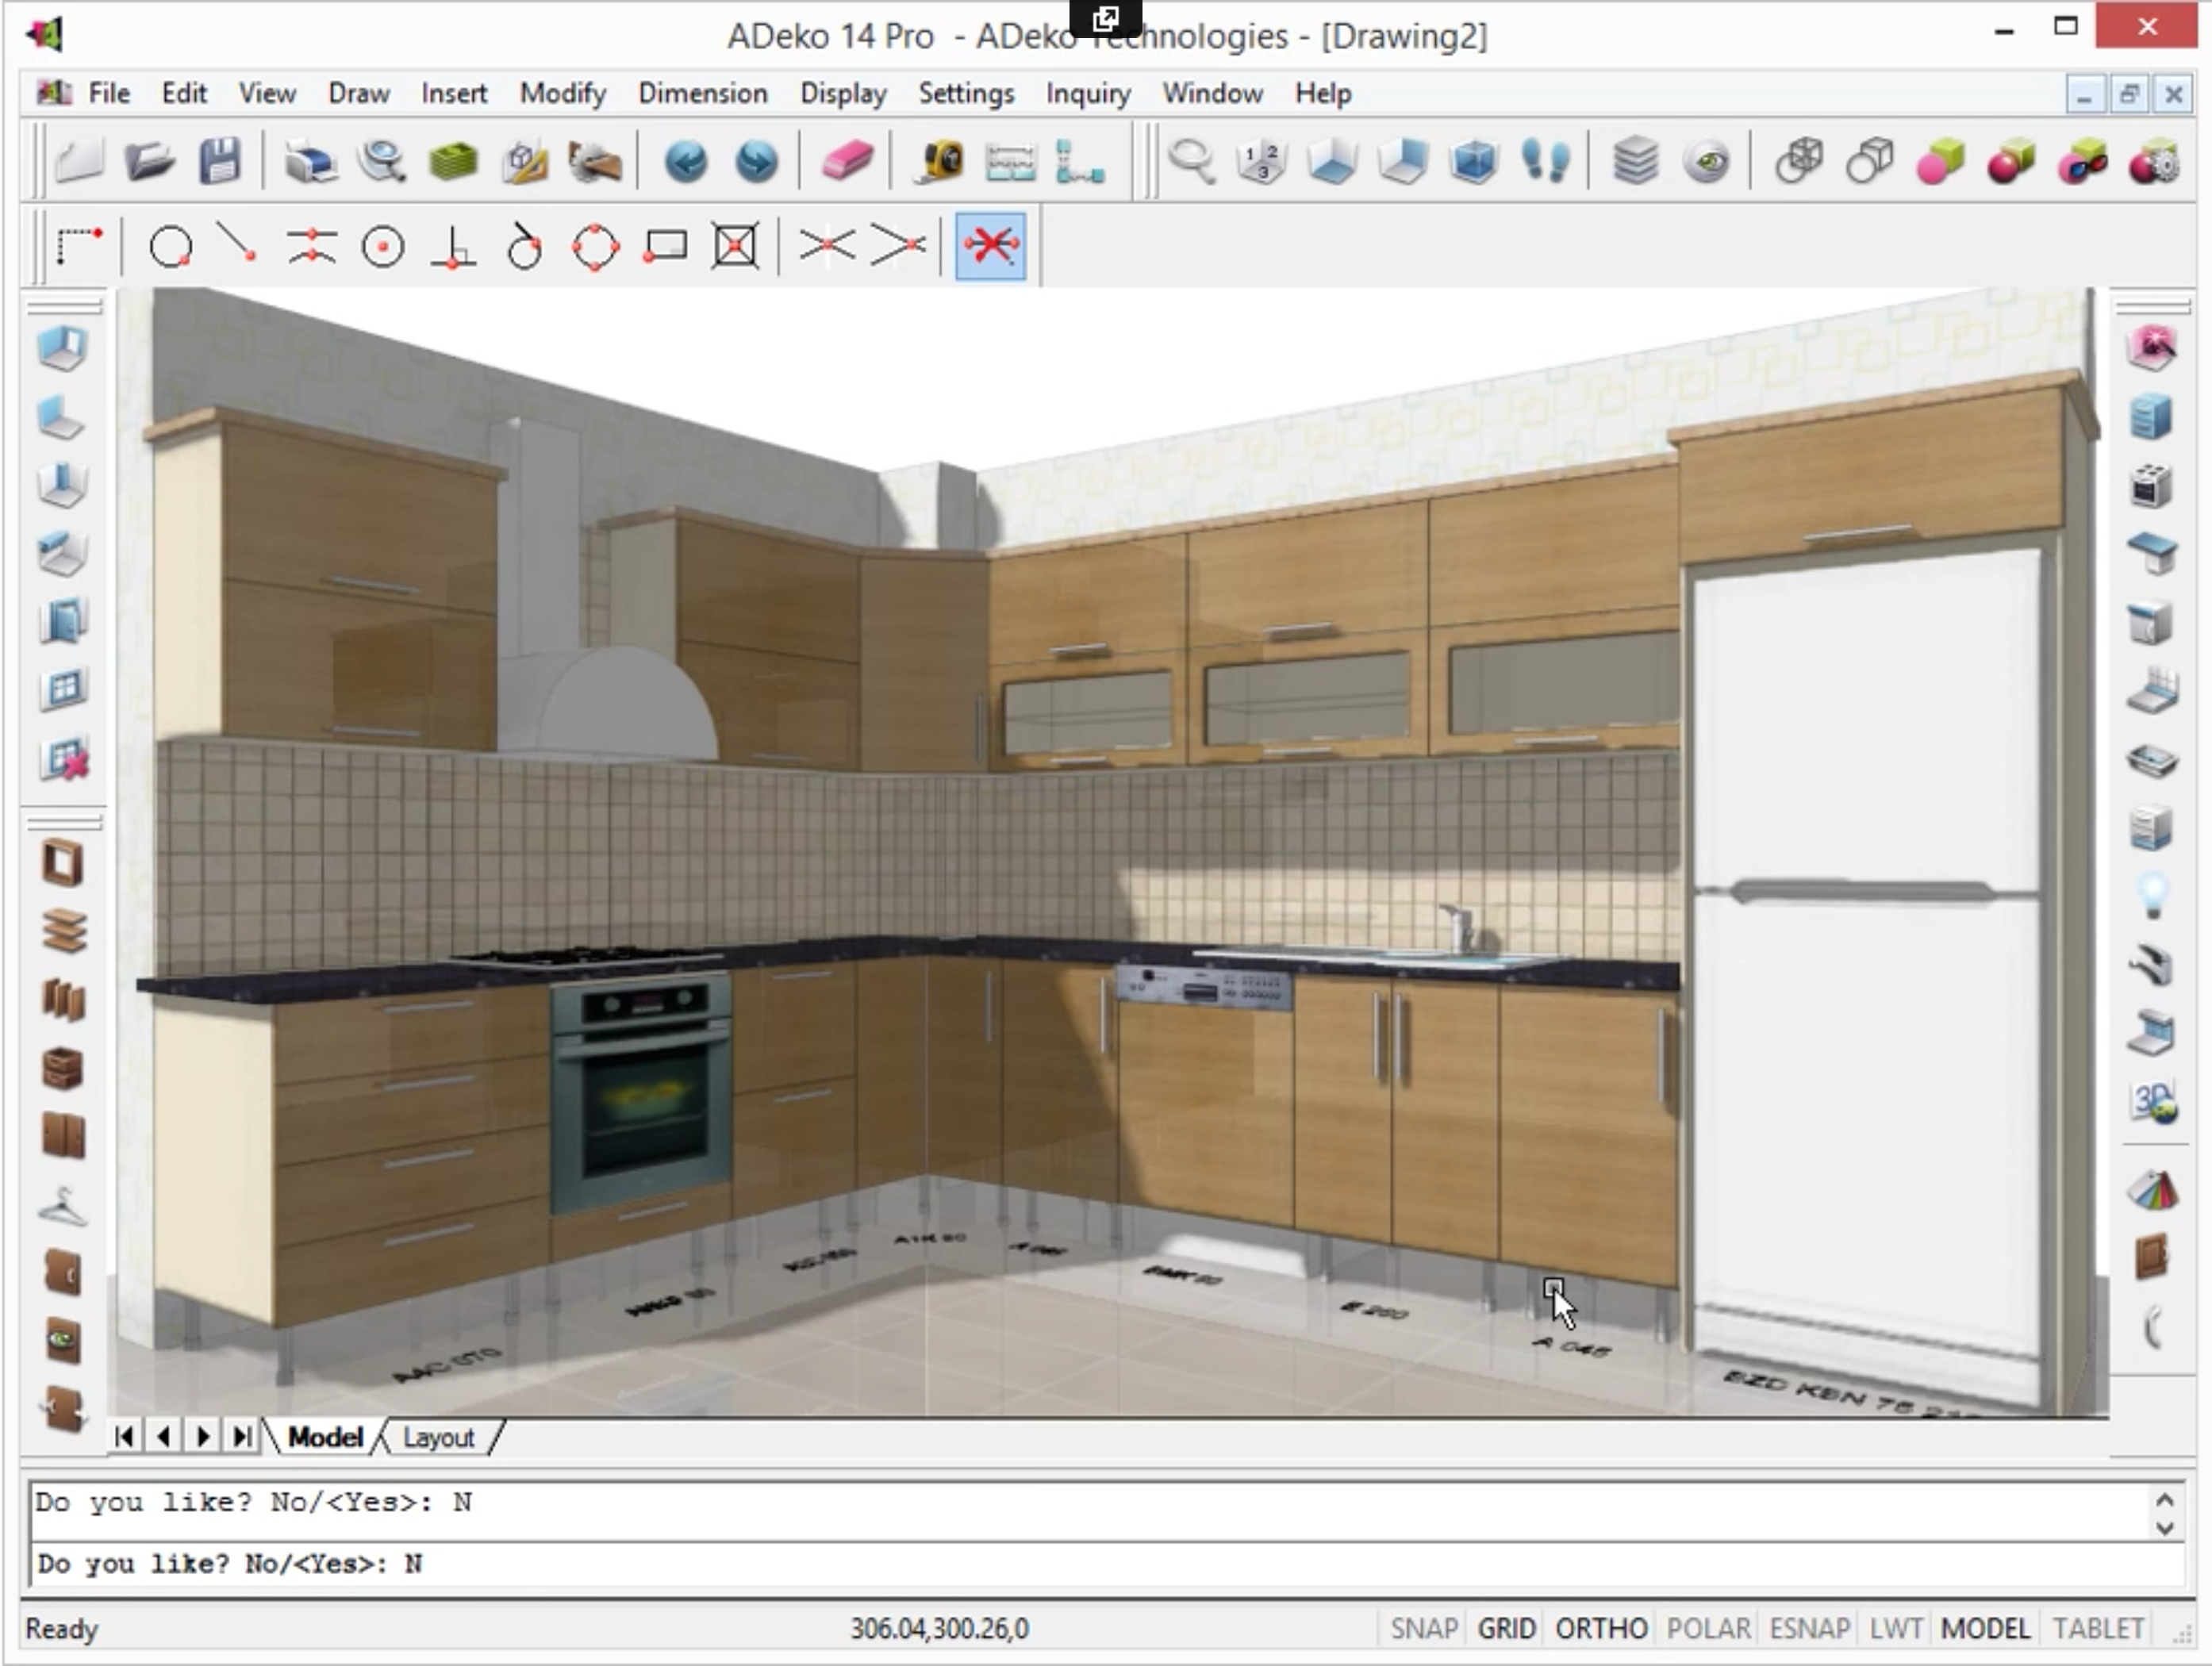Image resolution: width=2212 pixels, height=1666 pixels.
Task: Open the Edit menu
Action: tap(184, 93)
